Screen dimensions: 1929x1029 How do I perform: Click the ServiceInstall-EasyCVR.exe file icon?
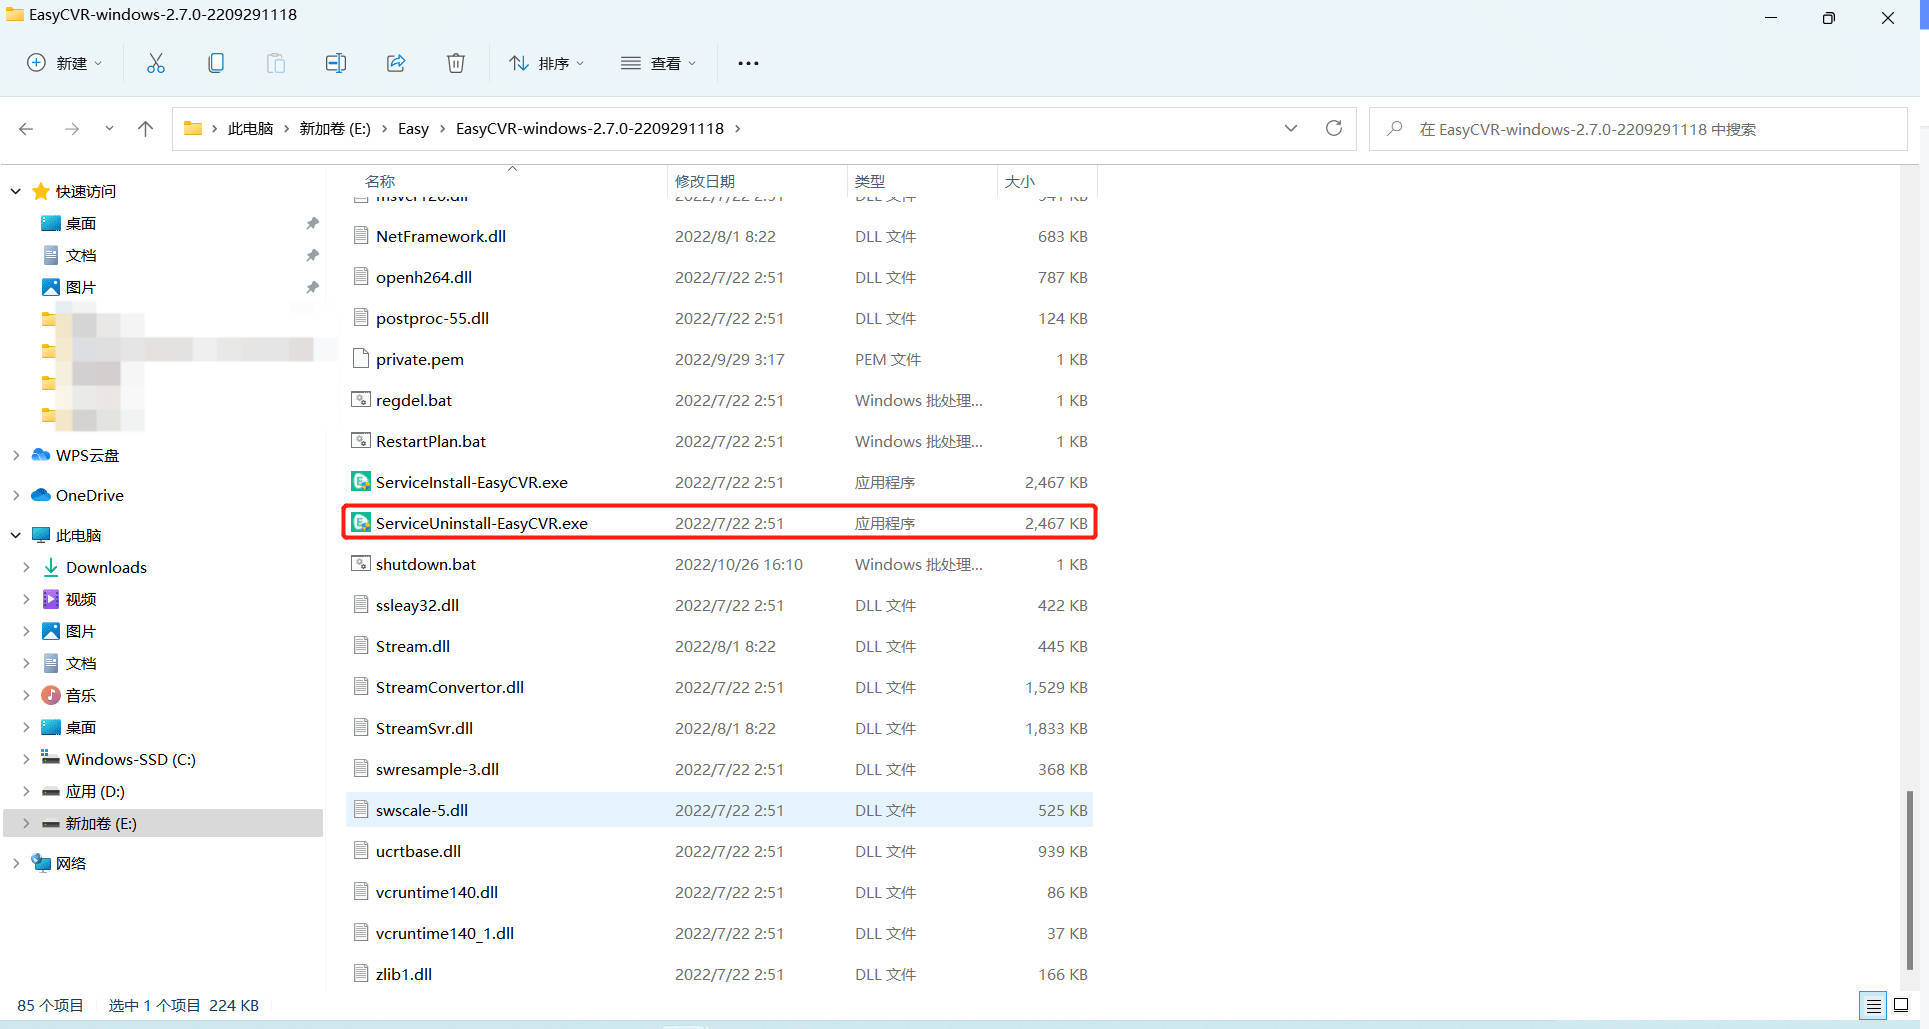[x=361, y=482]
